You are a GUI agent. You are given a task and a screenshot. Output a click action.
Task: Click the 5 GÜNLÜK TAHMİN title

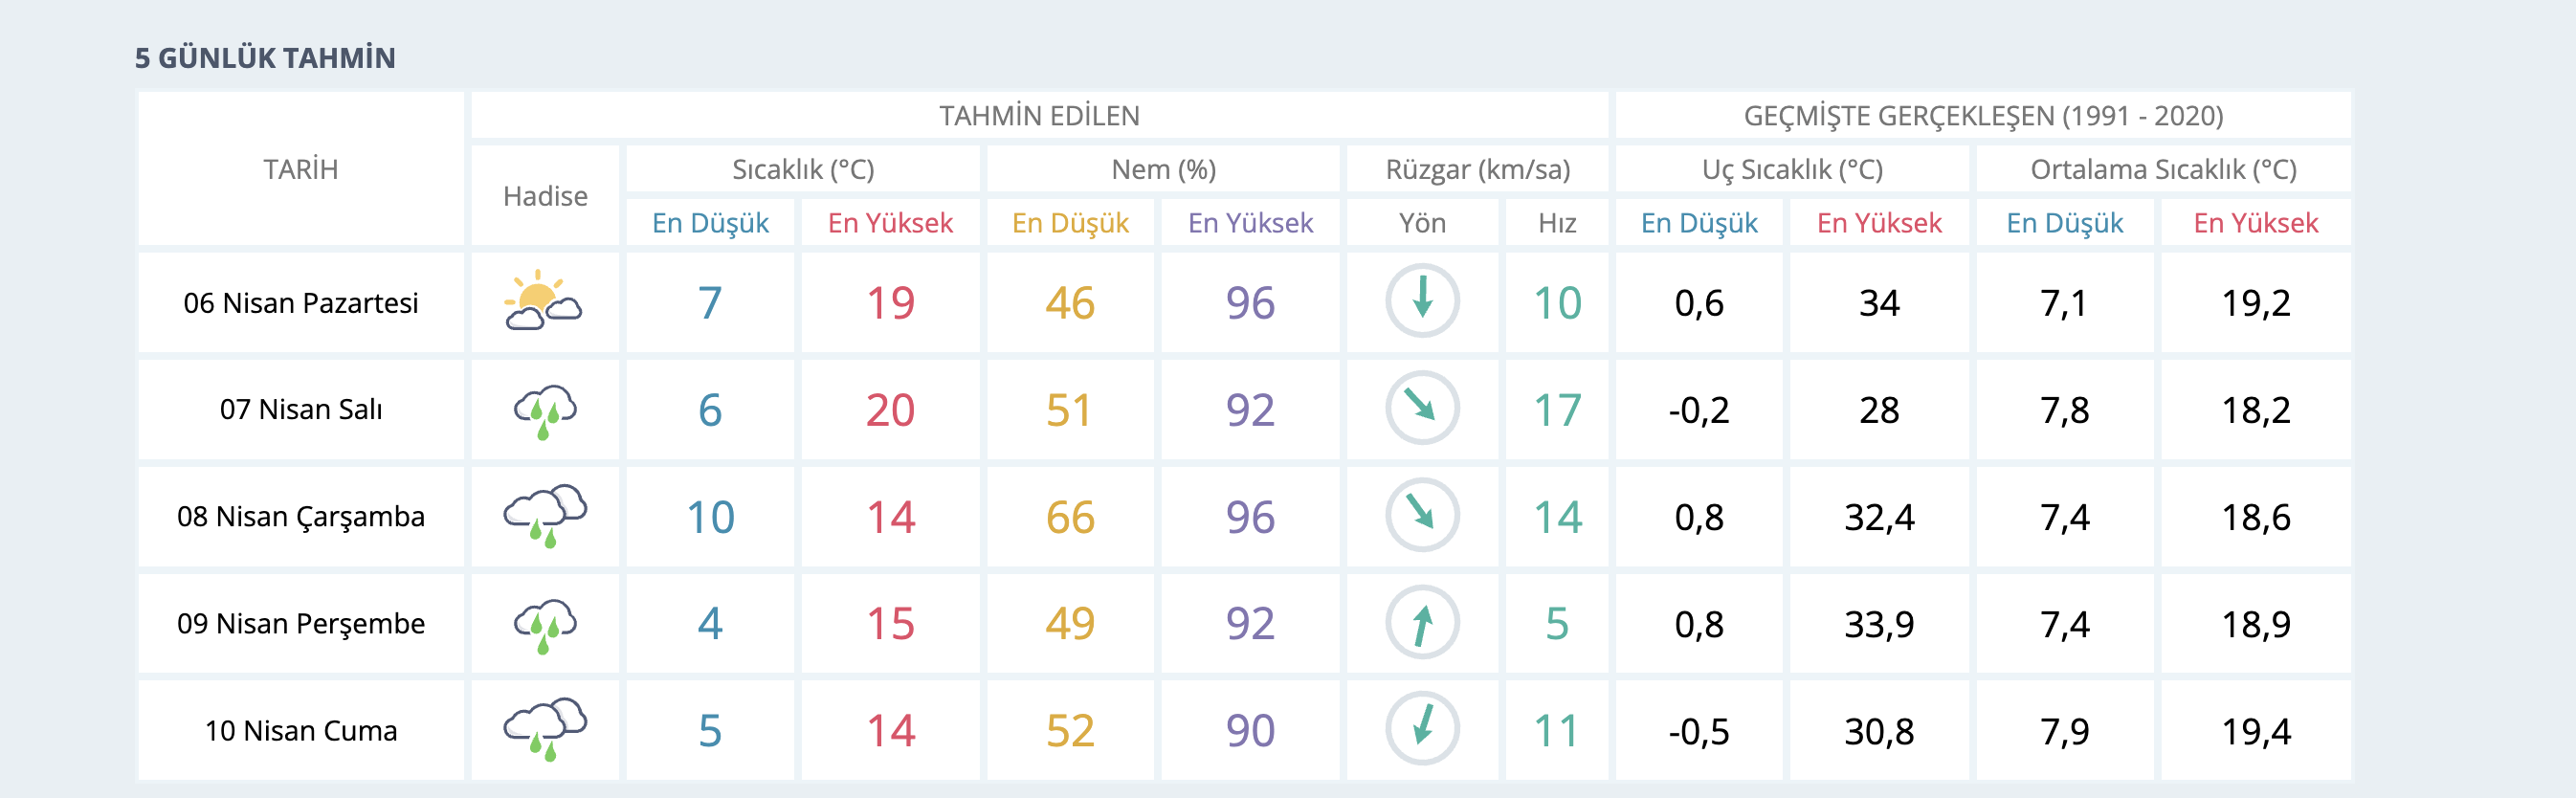265,58
